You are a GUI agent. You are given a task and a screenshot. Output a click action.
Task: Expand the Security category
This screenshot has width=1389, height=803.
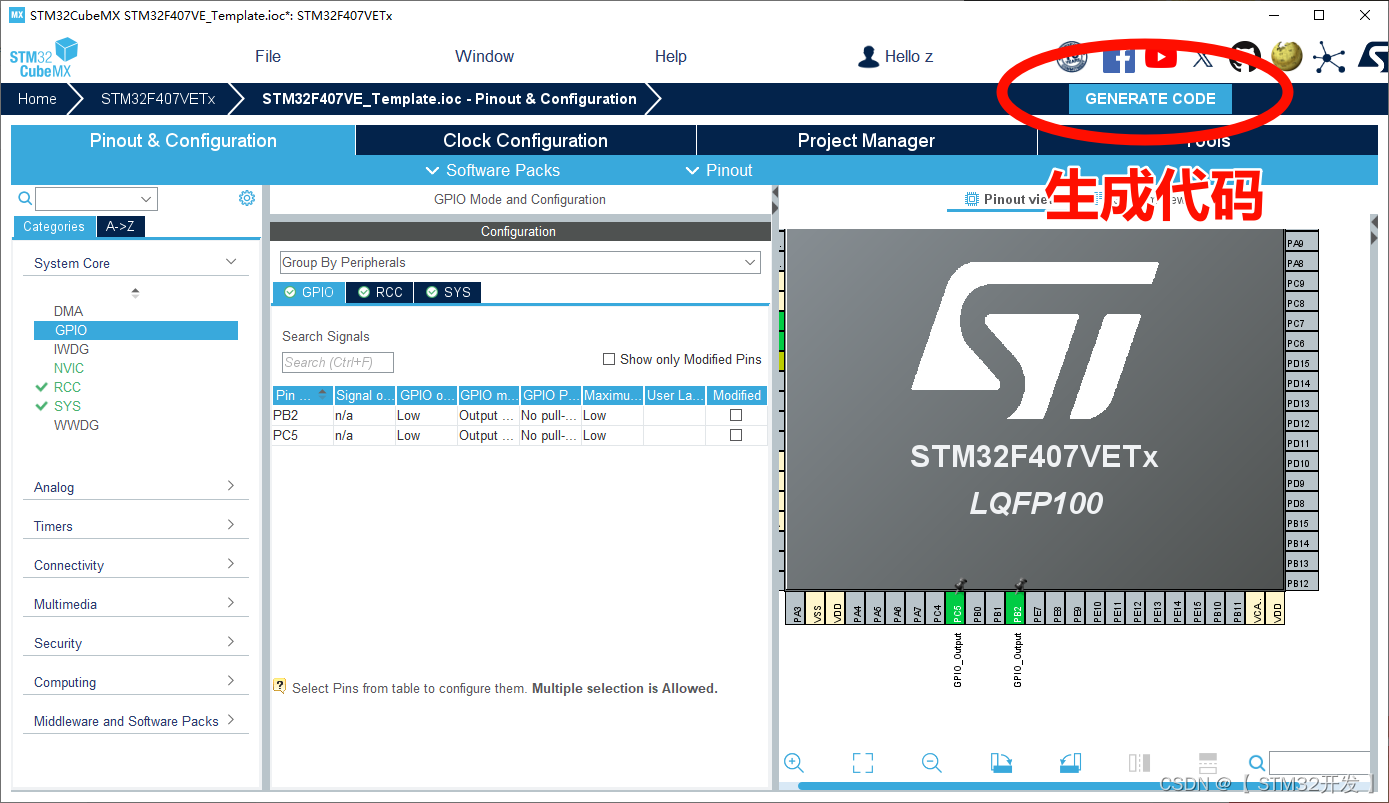point(136,643)
